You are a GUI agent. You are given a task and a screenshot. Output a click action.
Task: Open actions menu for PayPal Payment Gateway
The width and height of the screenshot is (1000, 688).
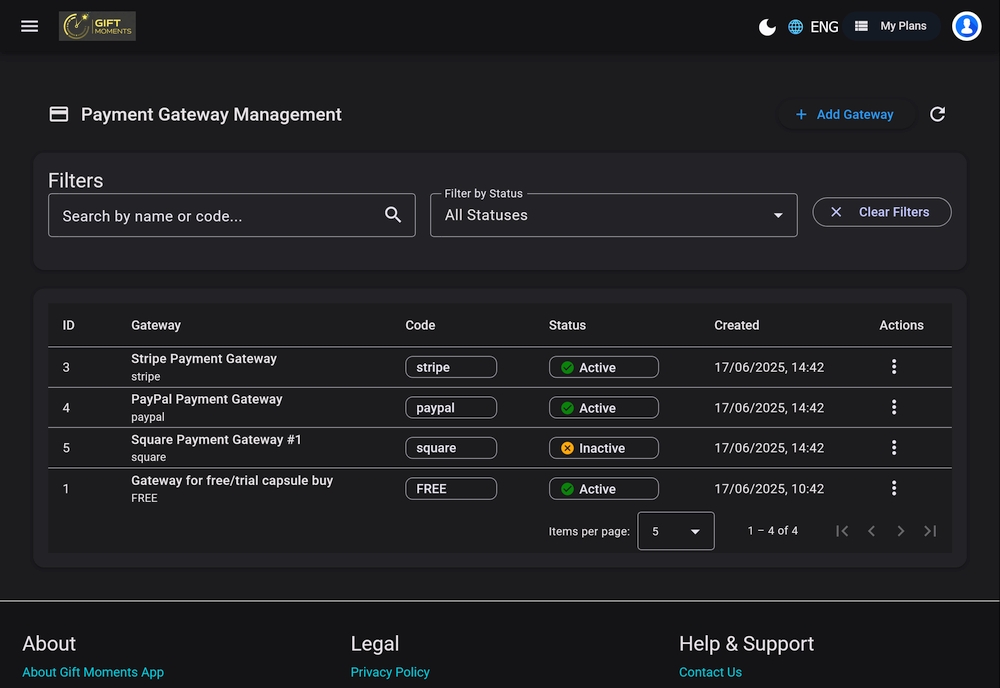pyautogui.click(x=894, y=408)
